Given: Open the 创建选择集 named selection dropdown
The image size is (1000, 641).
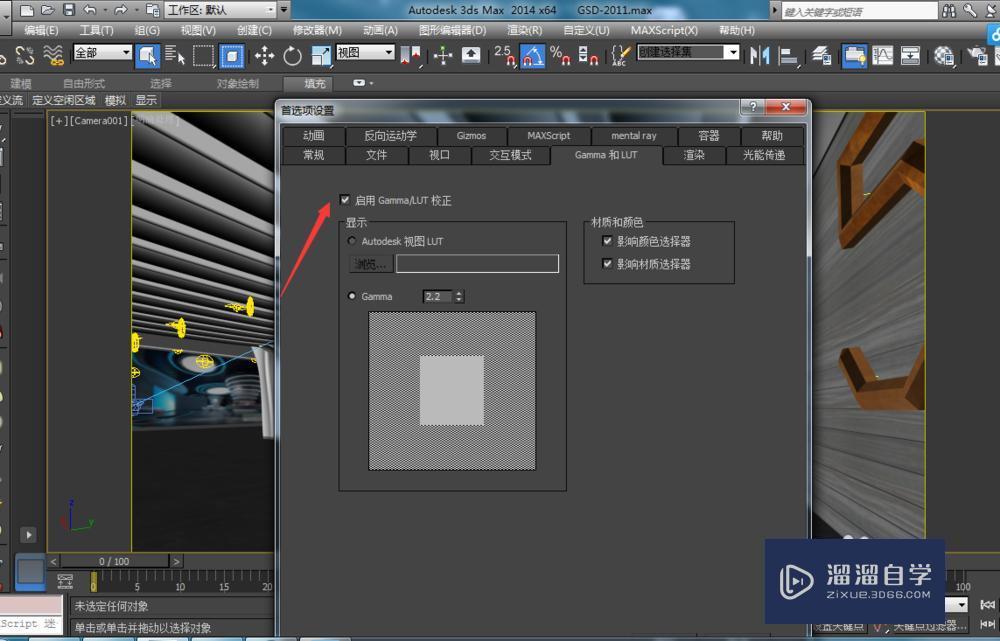Looking at the screenshot, I should (x=688, y=52).
